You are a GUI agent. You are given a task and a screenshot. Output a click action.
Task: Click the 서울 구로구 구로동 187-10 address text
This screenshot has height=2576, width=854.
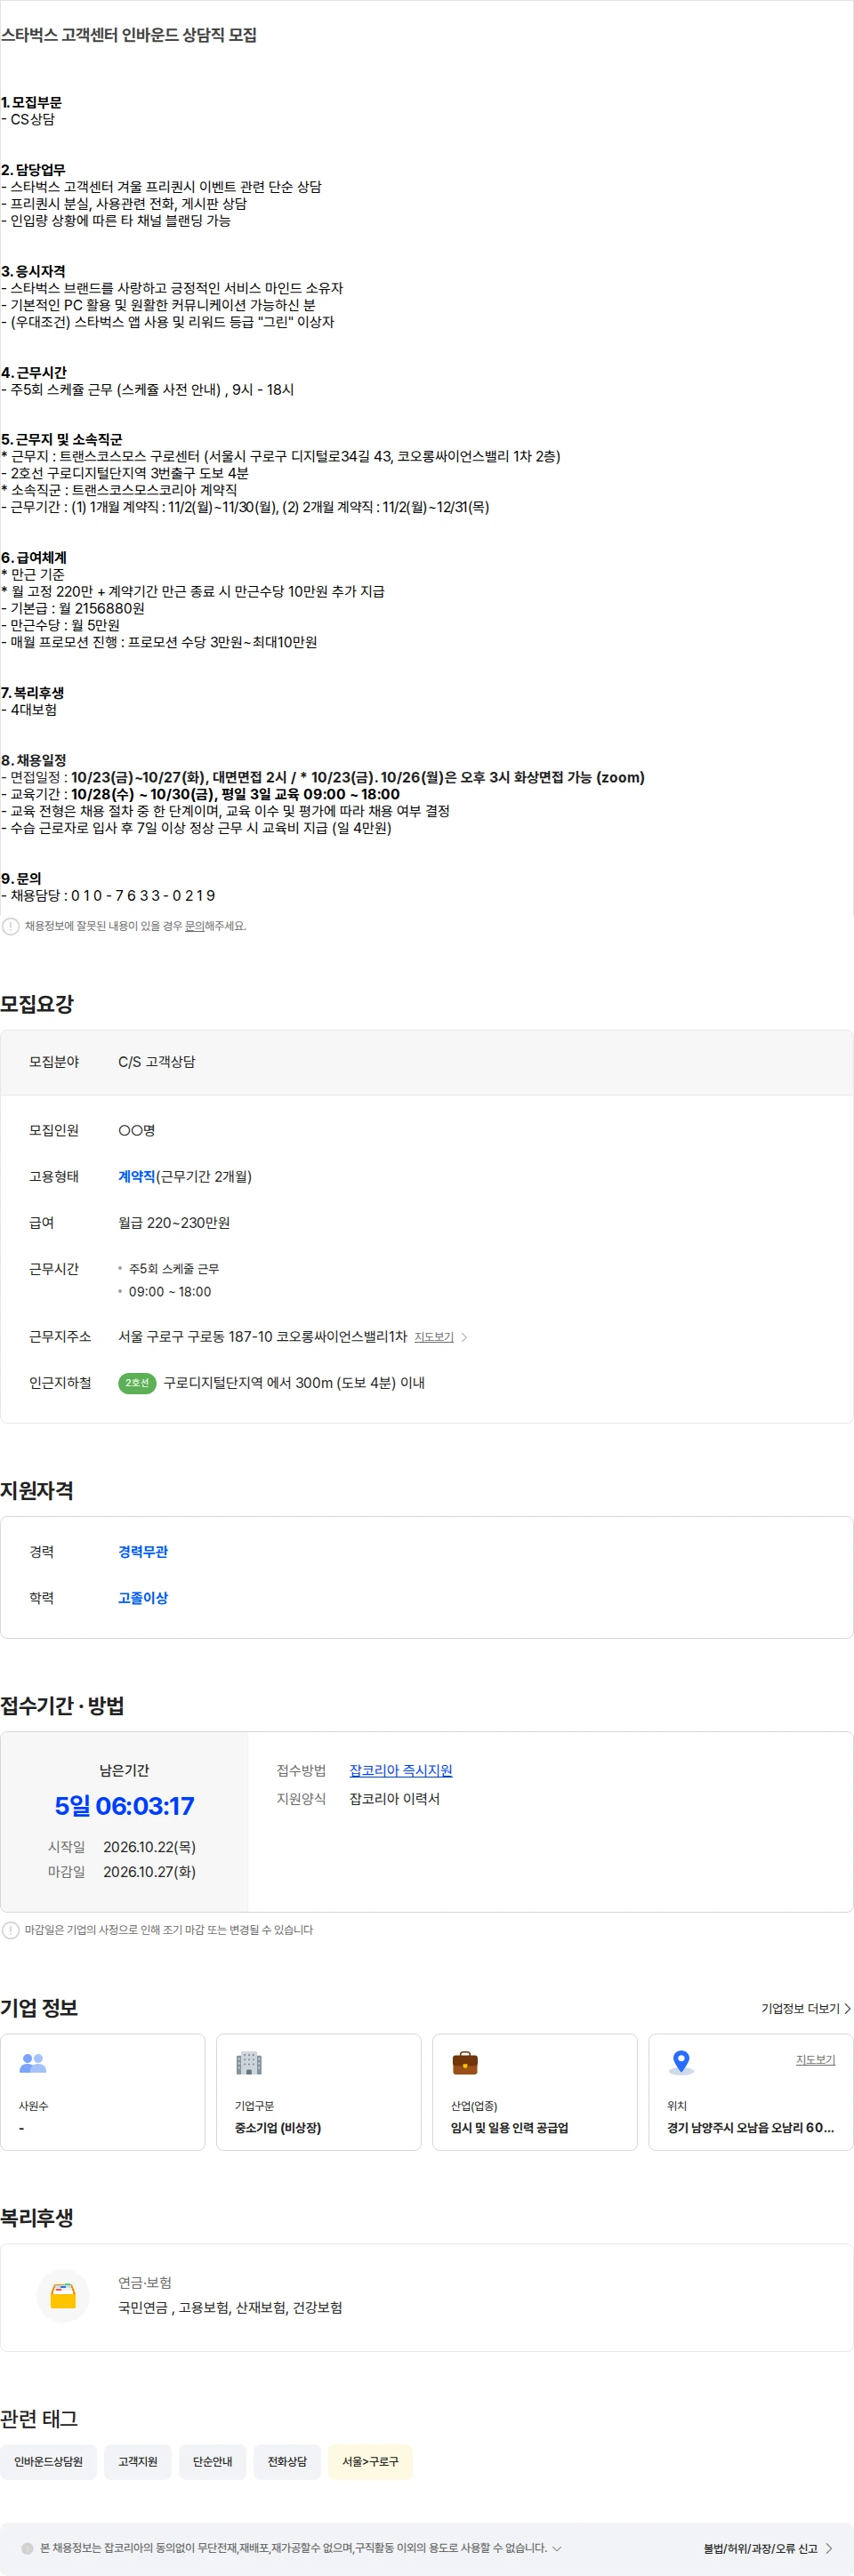point(262,1337)
